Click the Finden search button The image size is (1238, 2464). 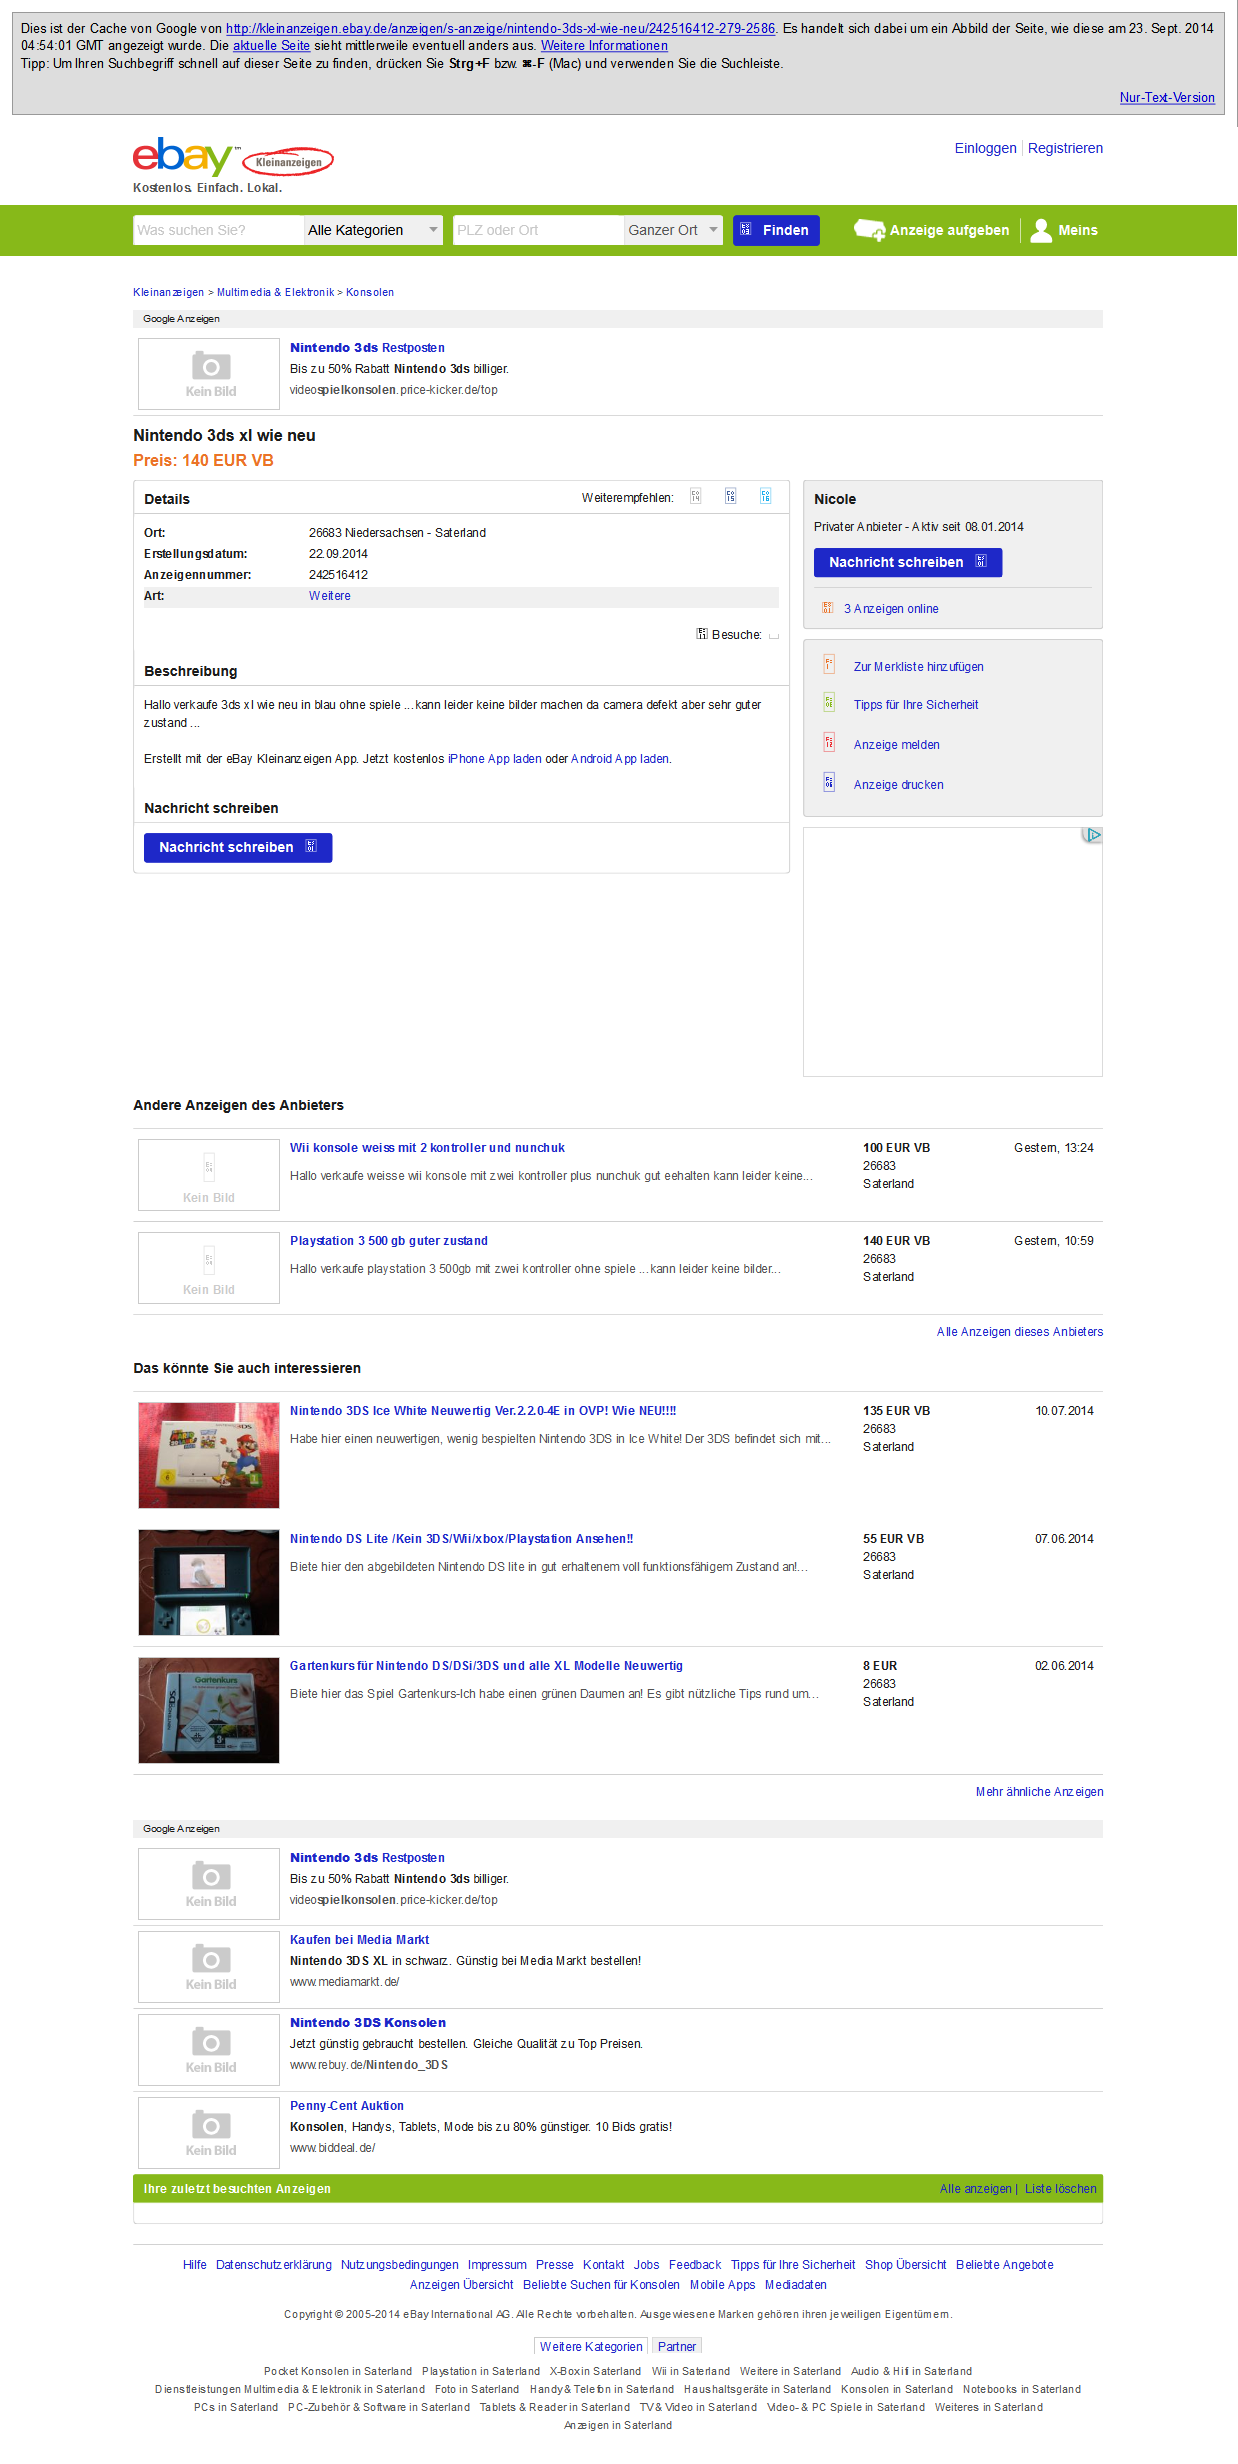point(776,230)
